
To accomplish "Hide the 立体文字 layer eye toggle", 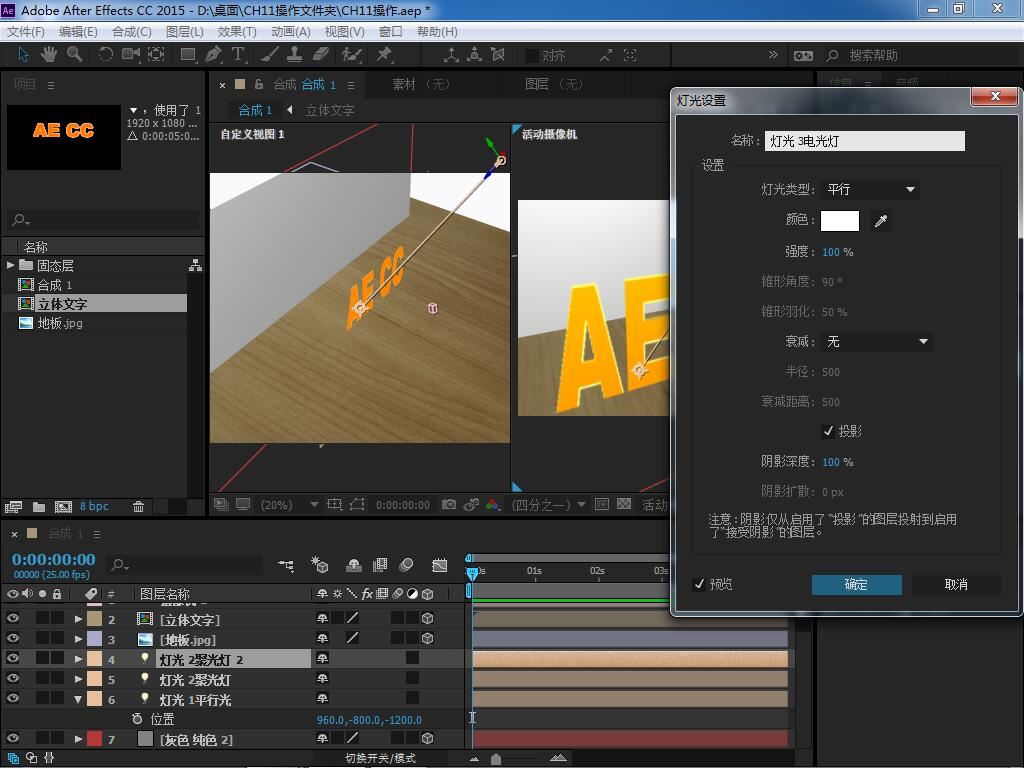I will (x=12, y=618).
